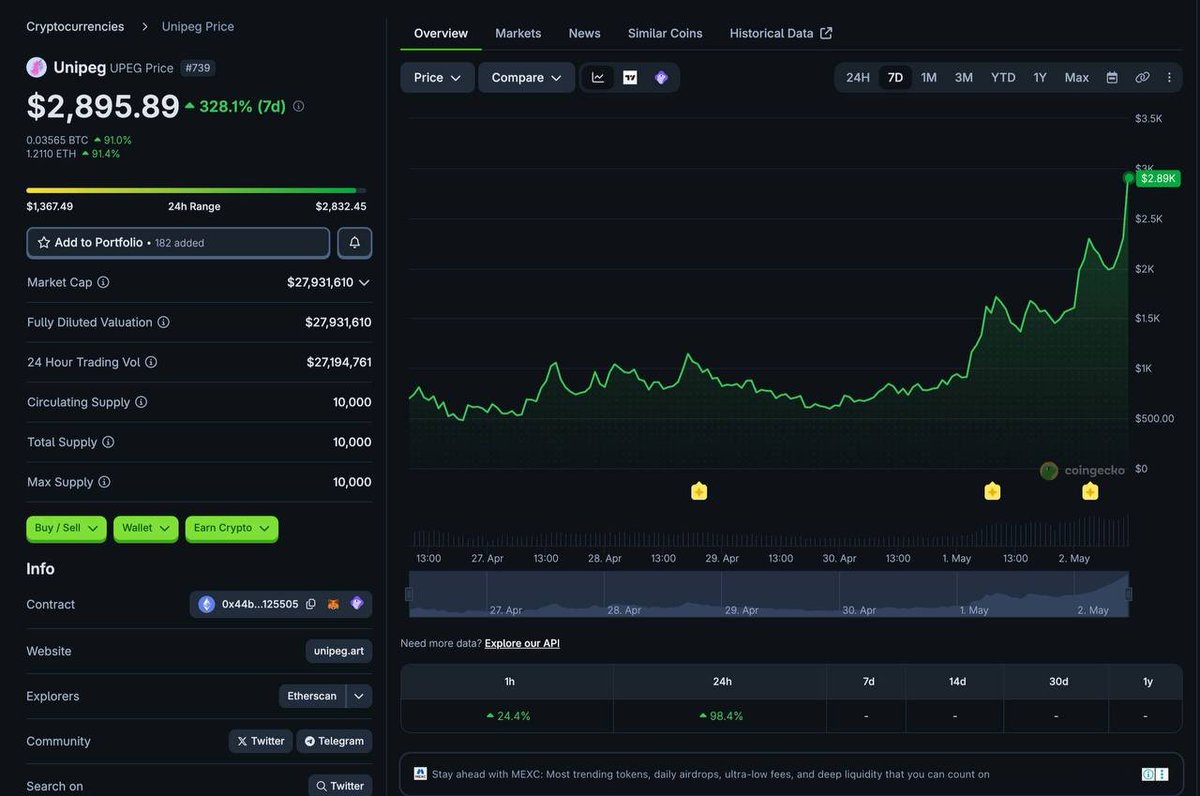Viewport: 1200px width, 796px height.
Task: Open the external link icon beside Historical Data
Action: (826, 33)
